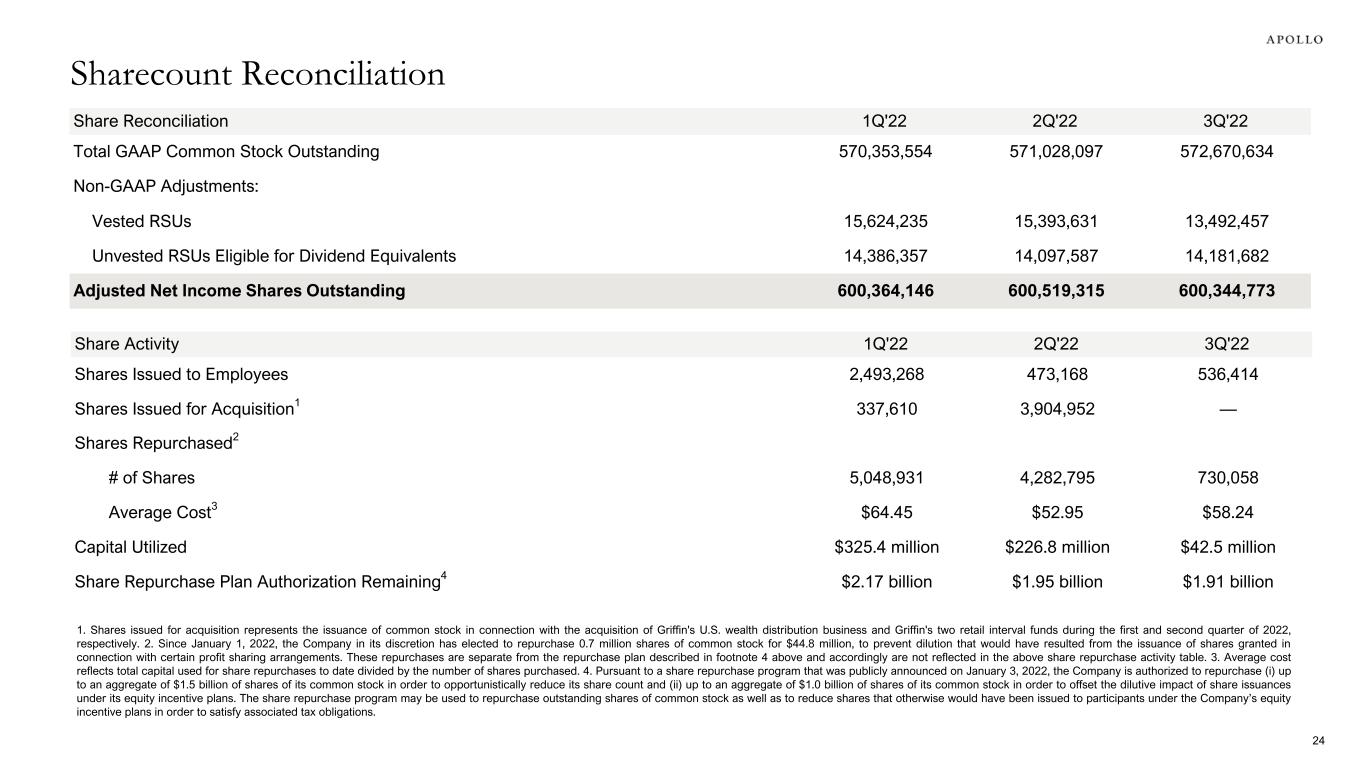Click the Sharecount Reconciliation slide title

pos(257,74)
